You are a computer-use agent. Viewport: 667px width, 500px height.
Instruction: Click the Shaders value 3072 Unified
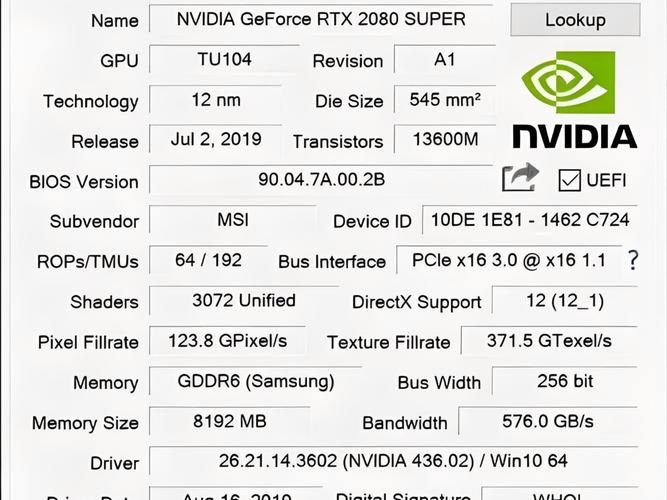pyautogui.click(x=244, y=300)
